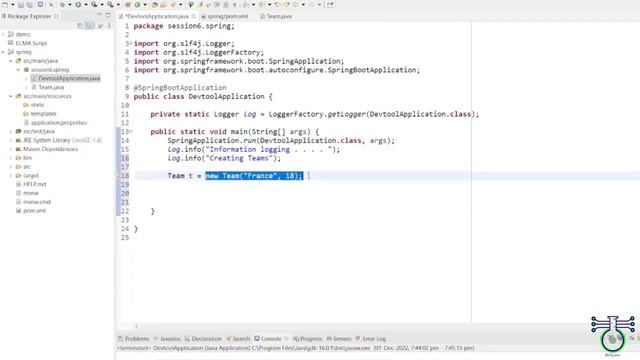Click the @SpringBootApplication annotation

[180, 88]
